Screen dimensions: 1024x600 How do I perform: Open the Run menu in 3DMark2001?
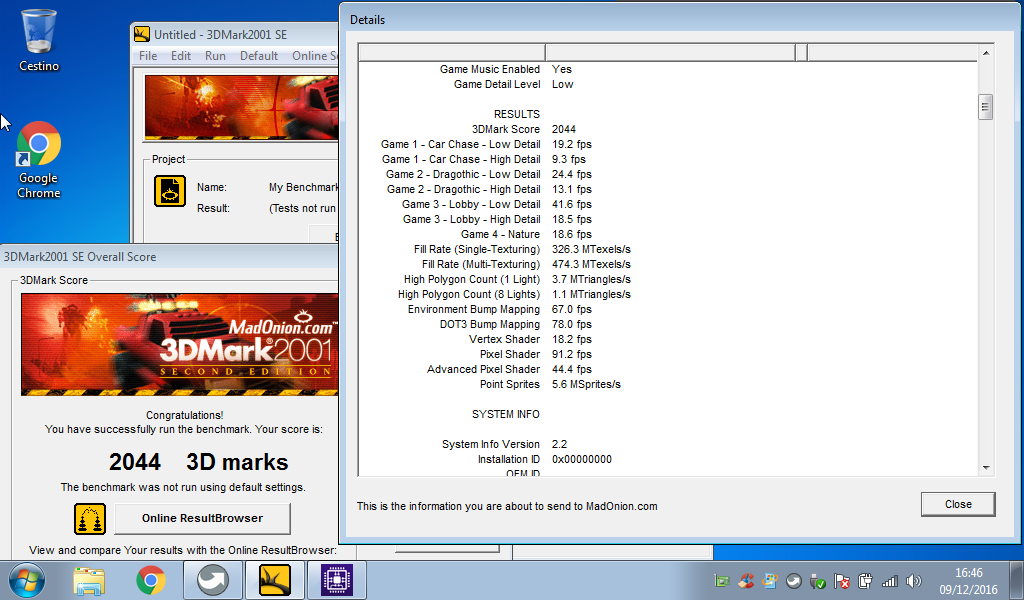coord(216,55)
